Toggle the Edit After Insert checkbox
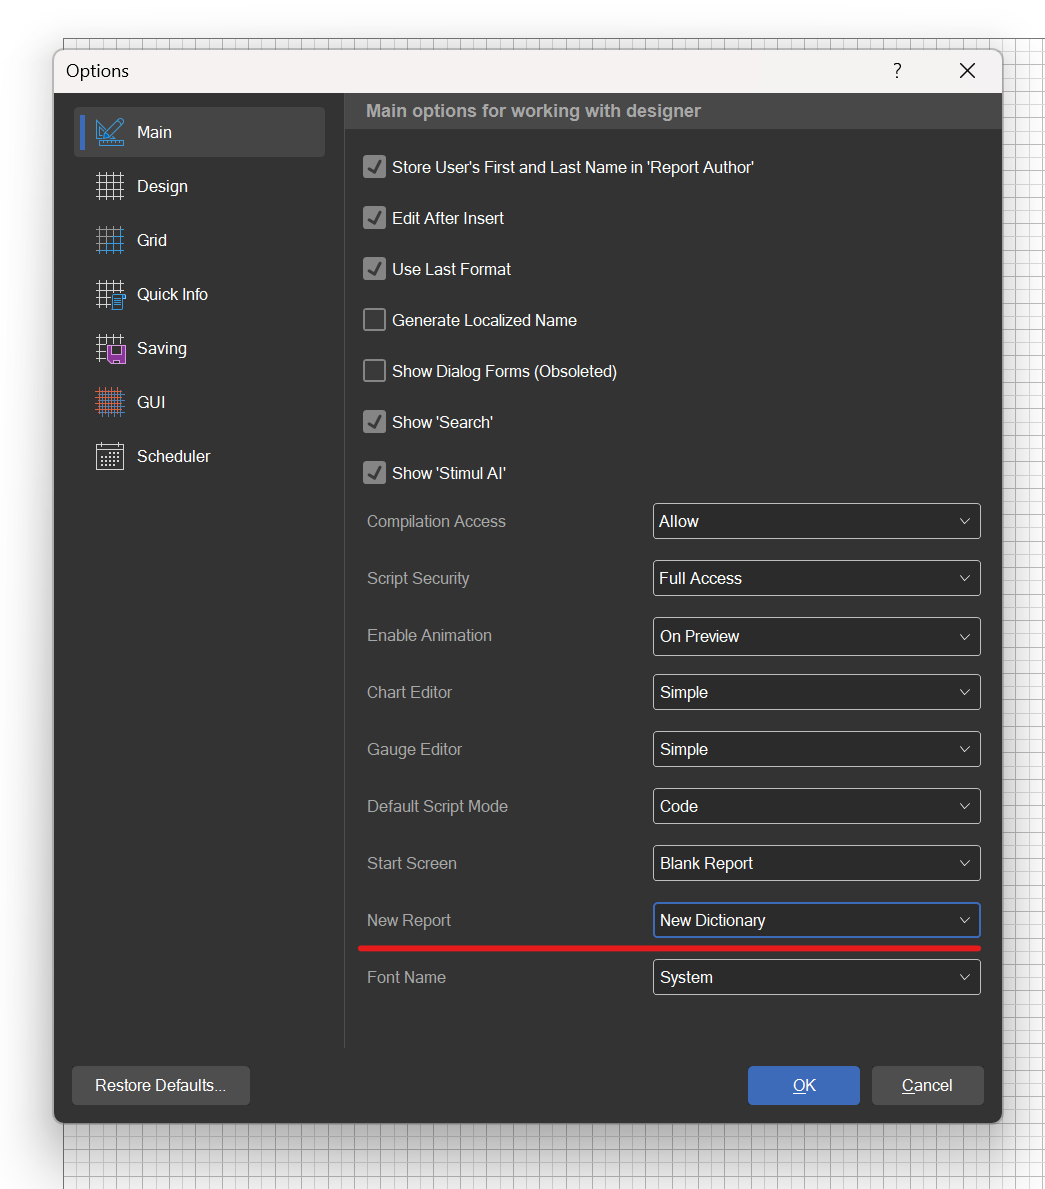Image resolution: width=1045 pixels, height=1189 pixels. click(x=375, y=218)
